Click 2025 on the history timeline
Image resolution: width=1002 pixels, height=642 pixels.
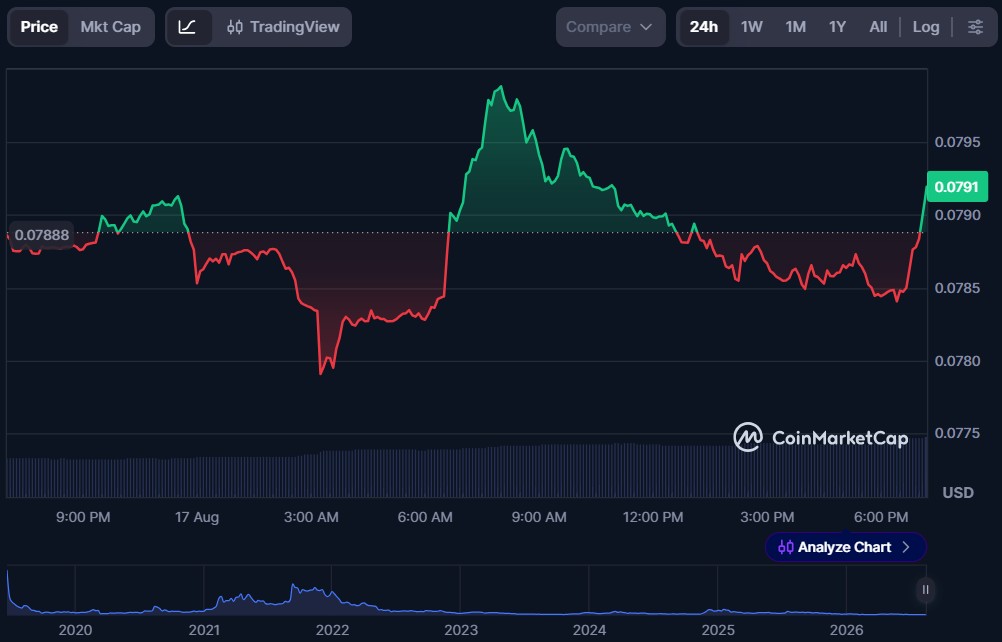point(718,631)
